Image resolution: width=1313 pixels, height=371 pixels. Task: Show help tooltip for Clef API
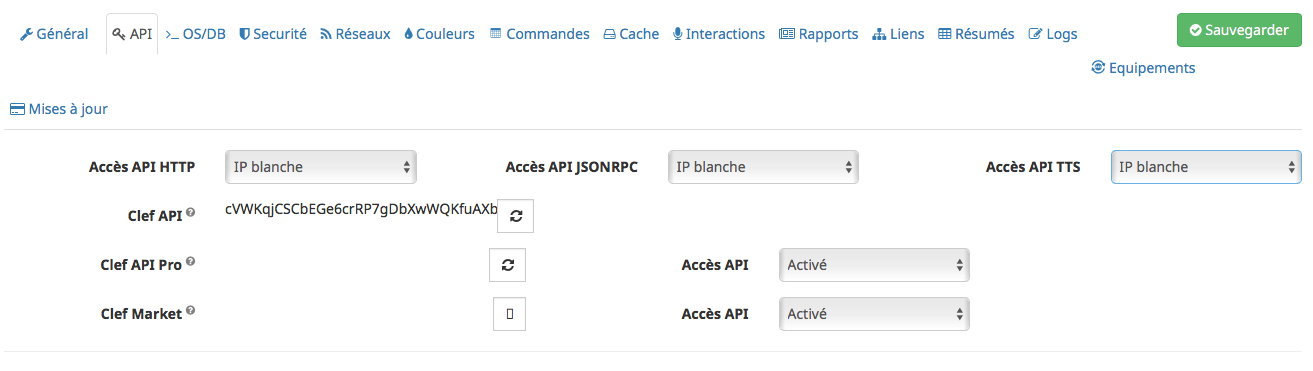coord(190,212)
